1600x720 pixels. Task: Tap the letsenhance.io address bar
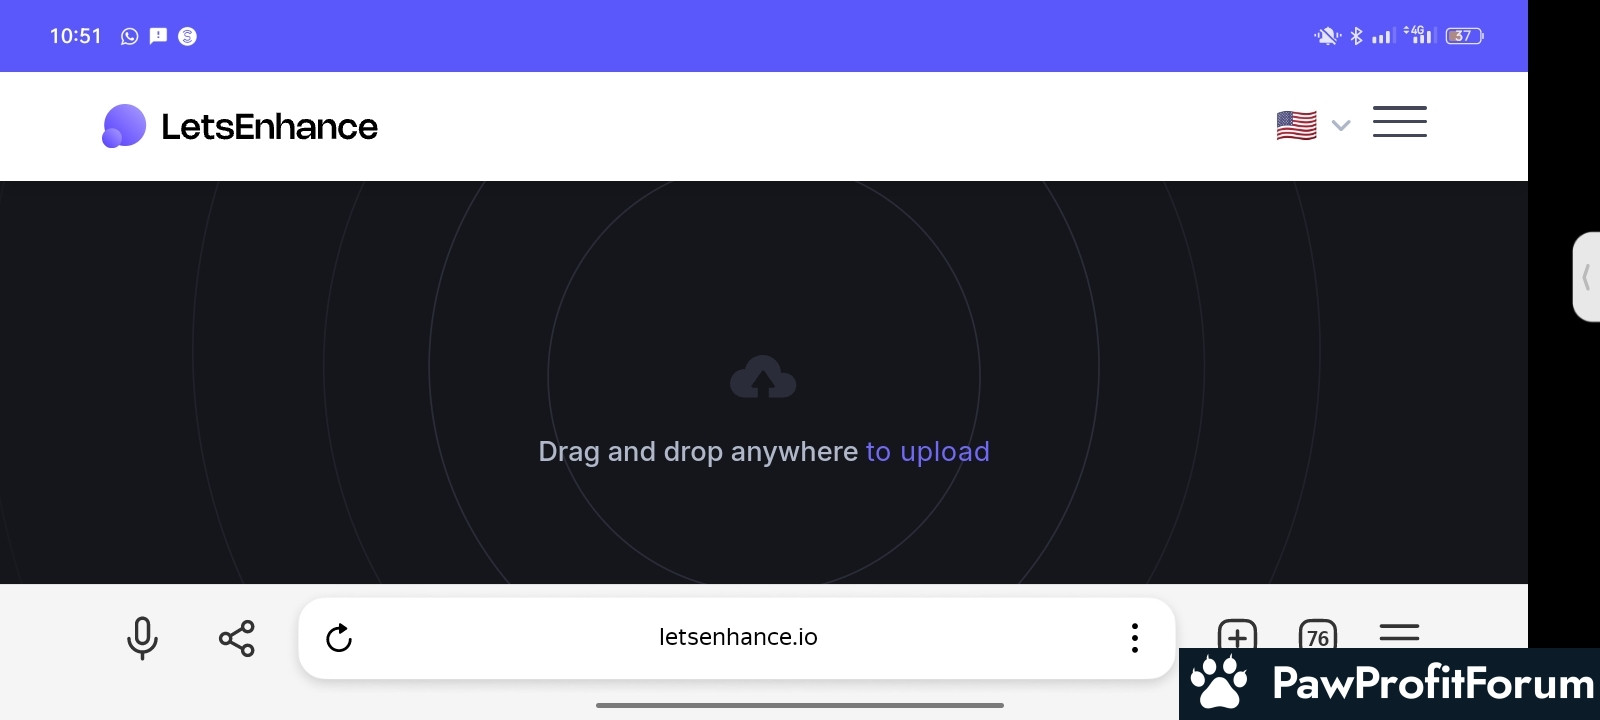pyautogui.click(x=738, y=638)
